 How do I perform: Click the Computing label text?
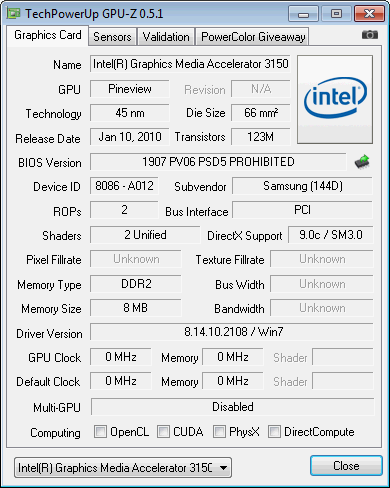[x=55, y=433]
